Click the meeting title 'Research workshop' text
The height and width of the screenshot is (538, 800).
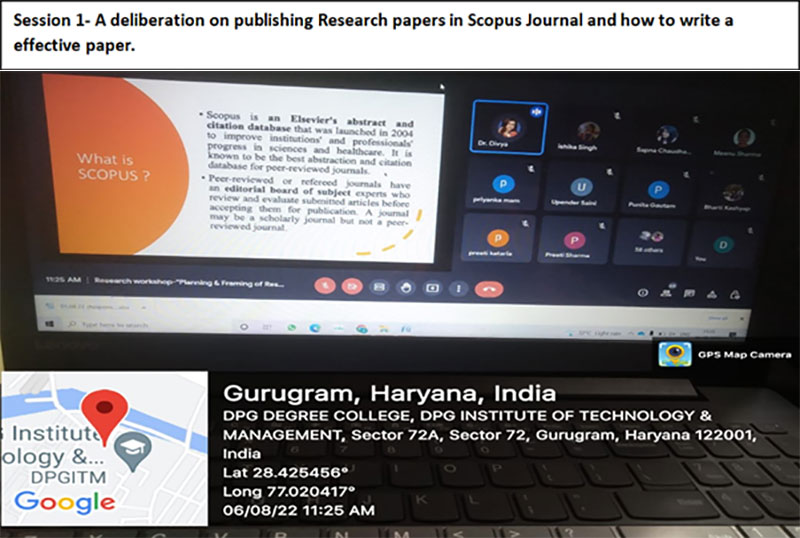[x=189, y=282]
